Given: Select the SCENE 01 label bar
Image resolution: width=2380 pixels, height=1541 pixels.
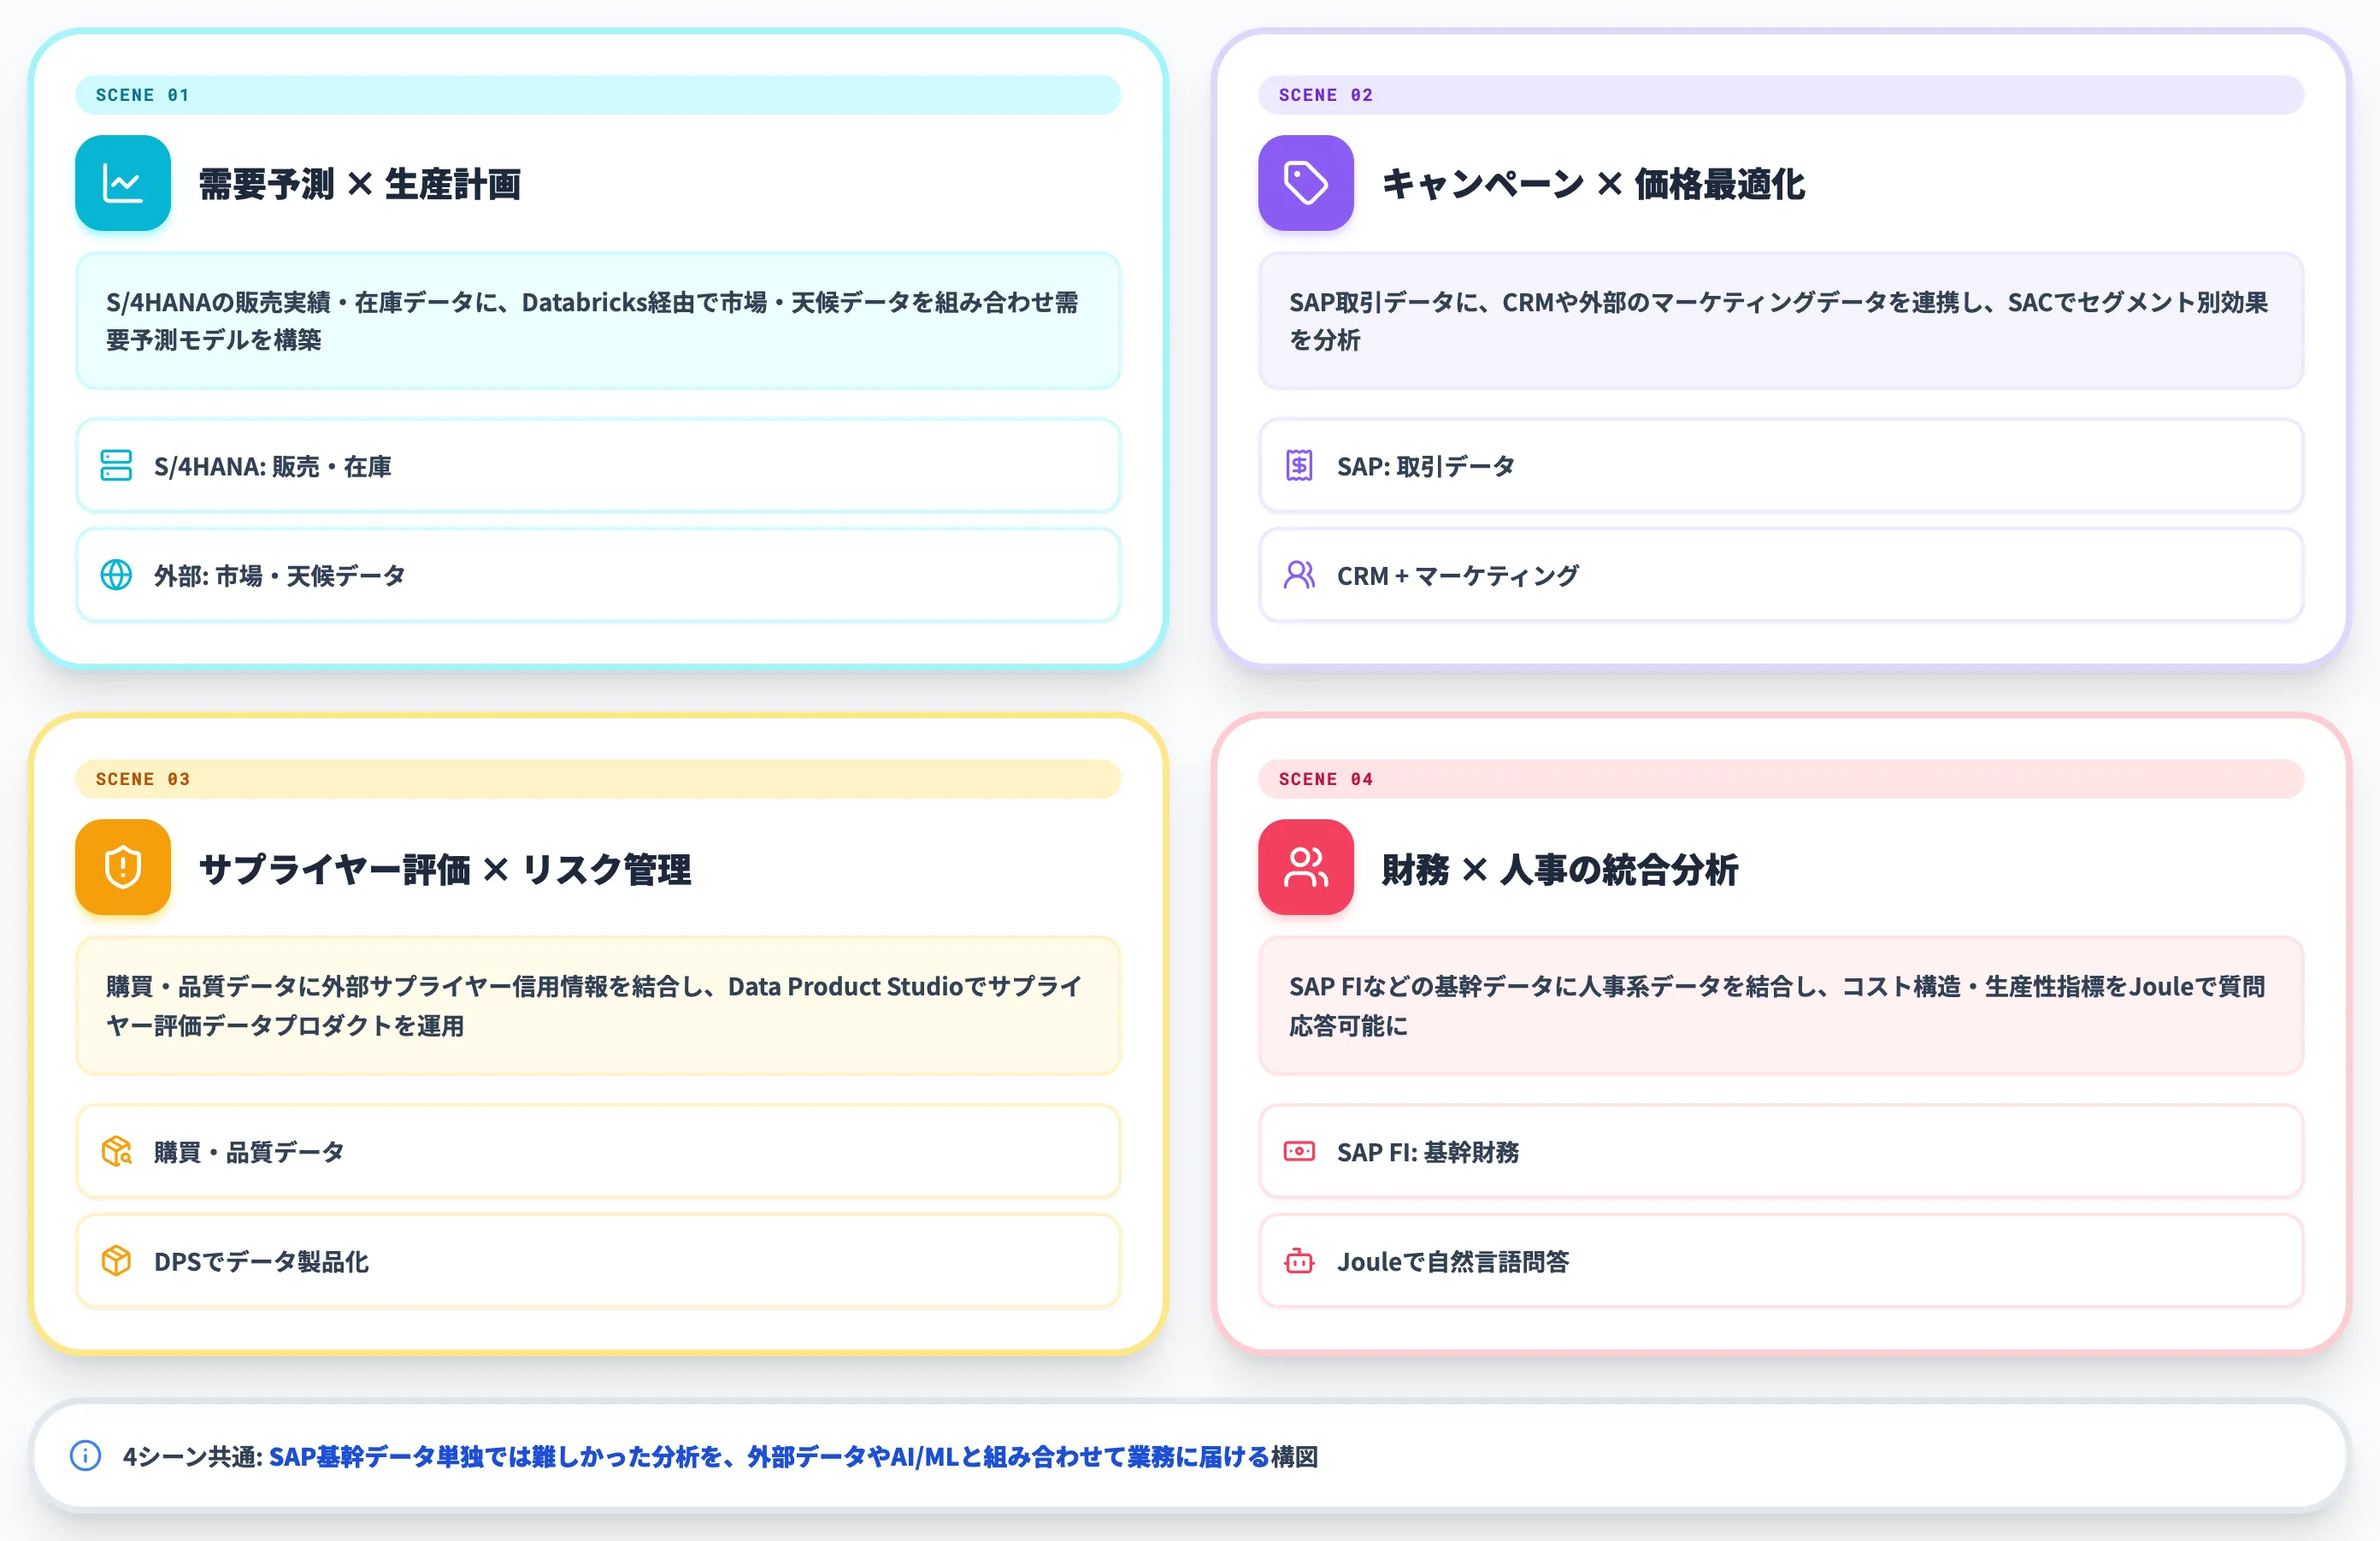Looking at the screenshot, I should (598, 95).
